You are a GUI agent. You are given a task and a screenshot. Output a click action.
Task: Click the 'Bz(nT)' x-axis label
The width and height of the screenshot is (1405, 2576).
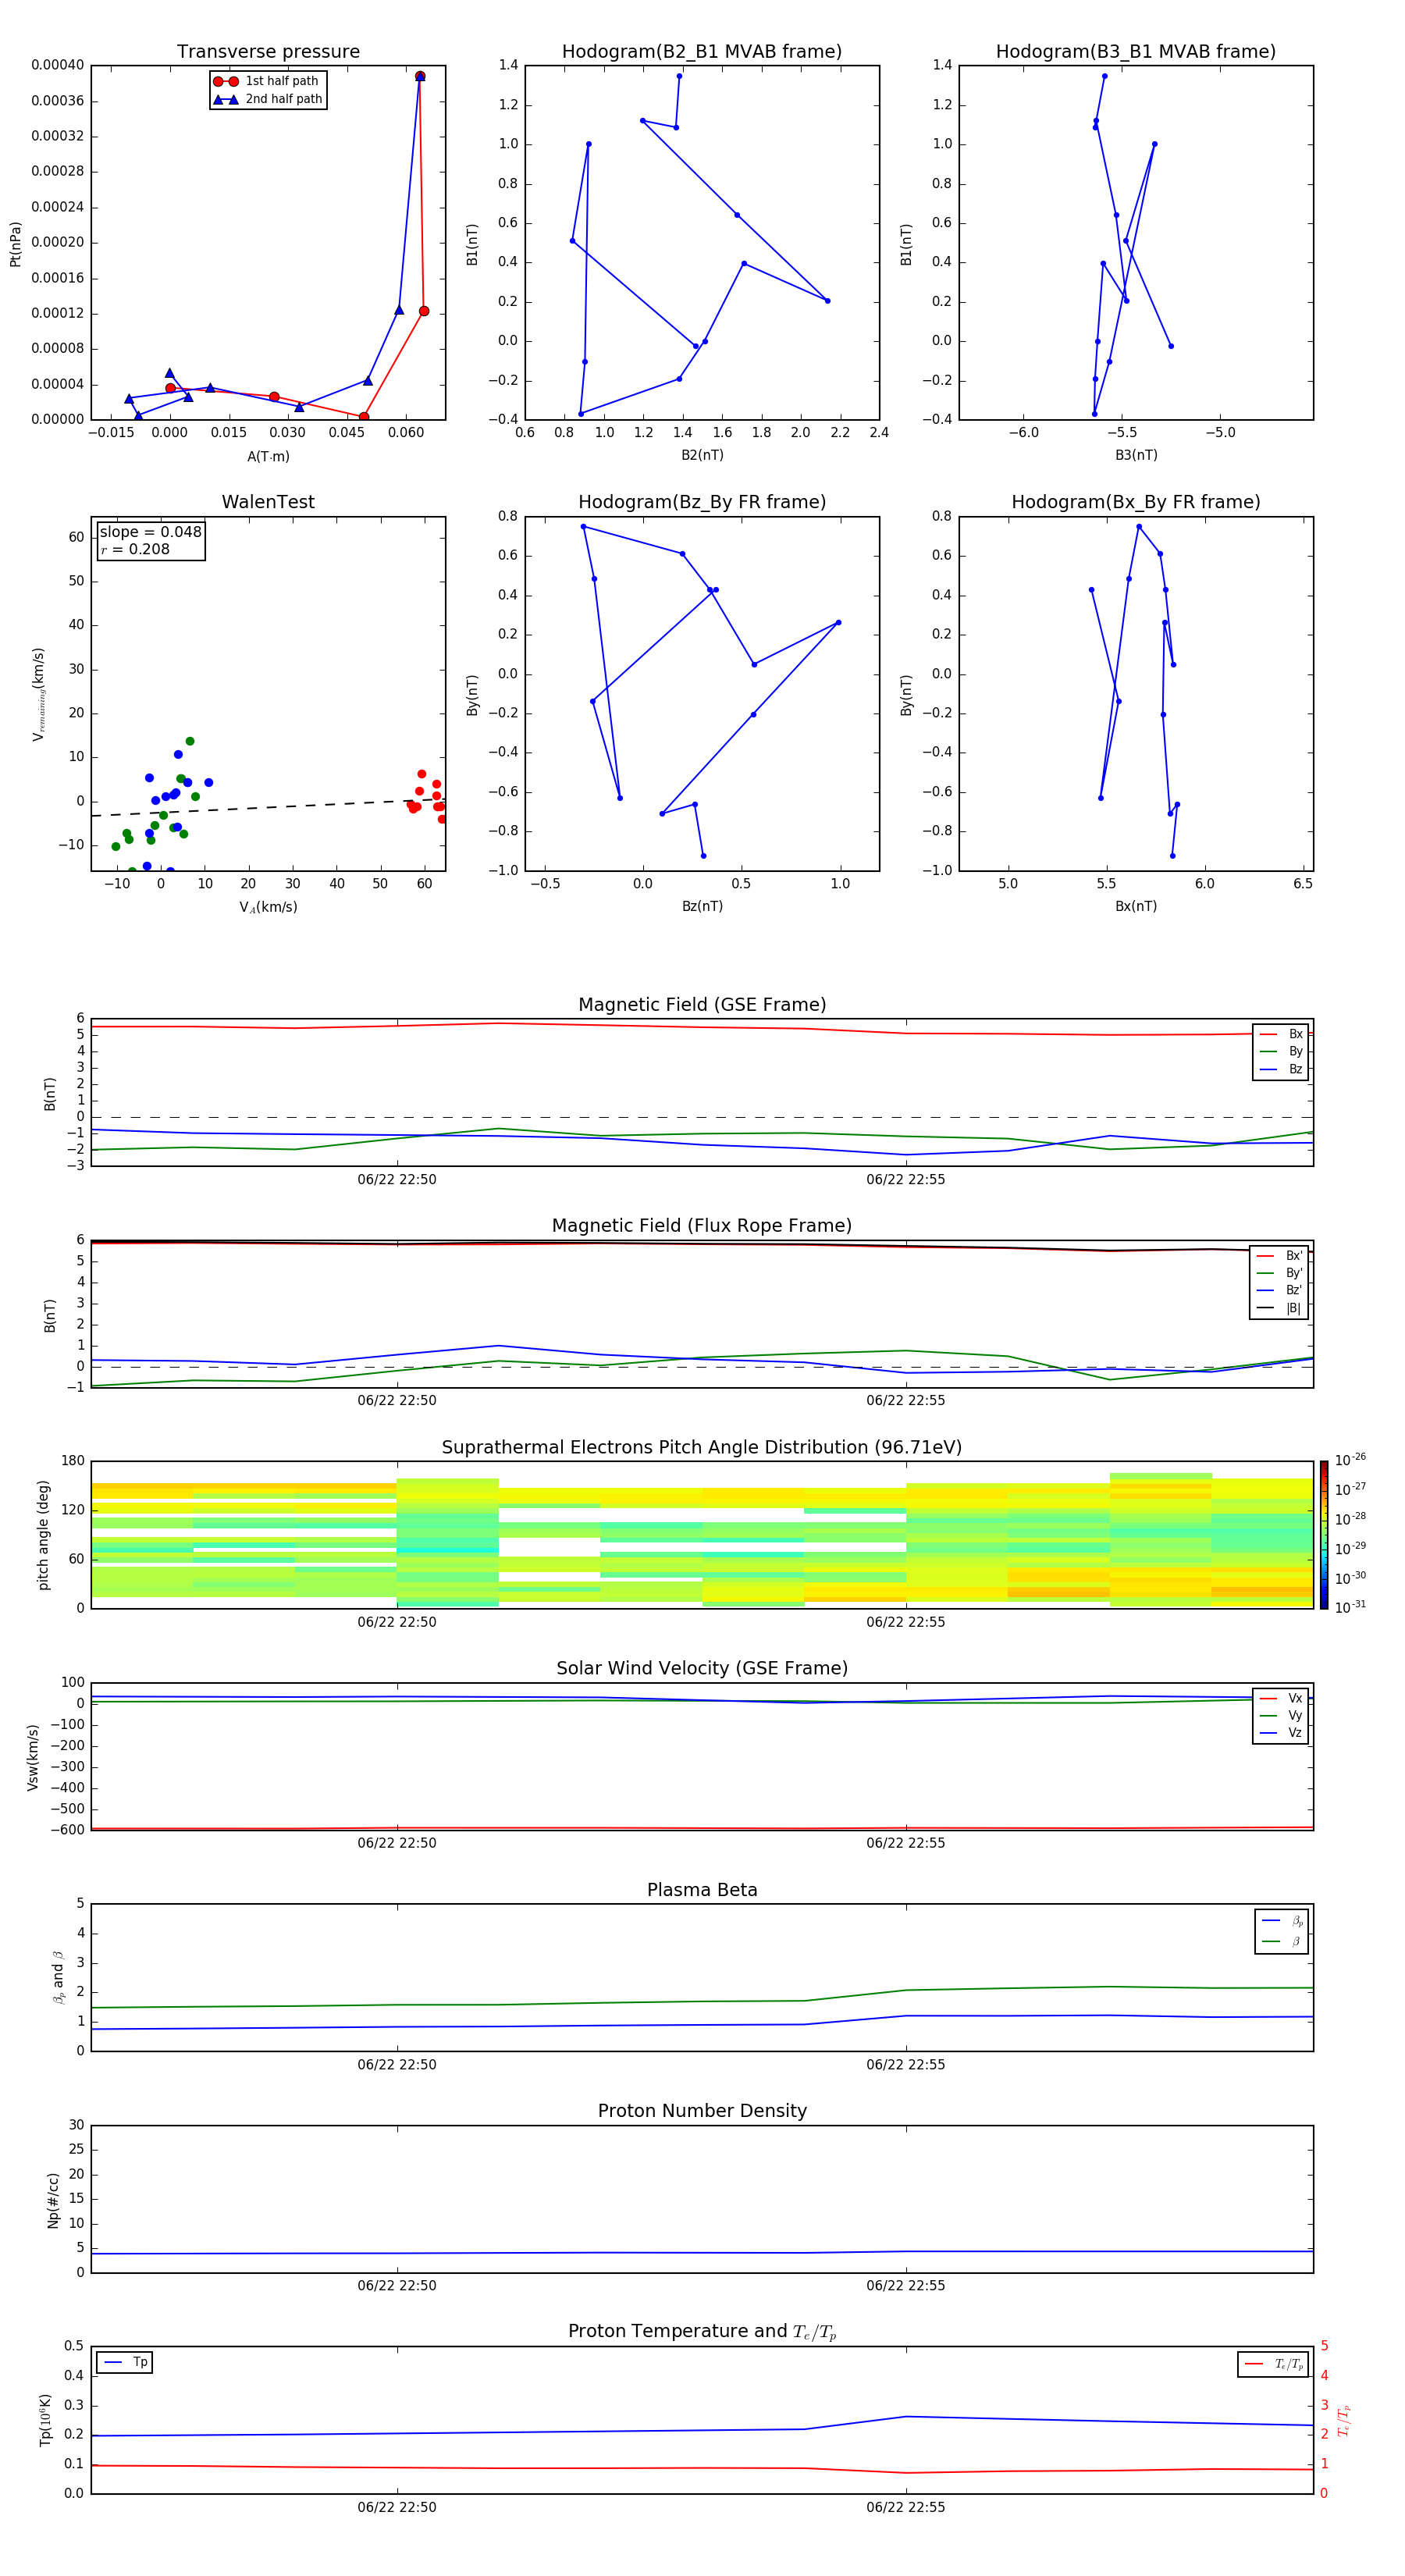(702, 907)
